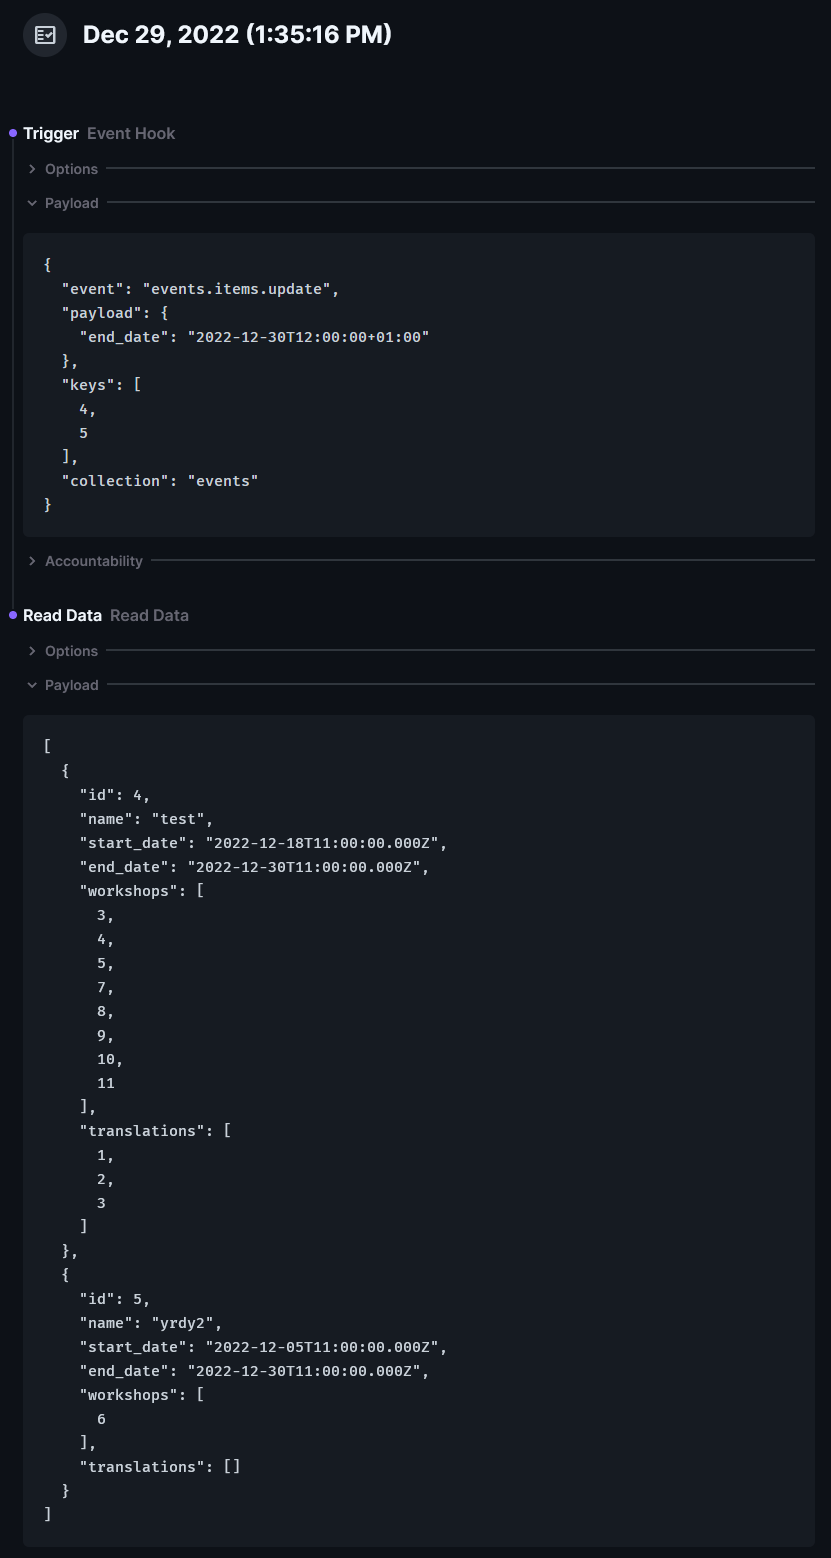831x1558 pixels.
Task: Click the purple status dot beside Trigger
Action: pos(12,132)
